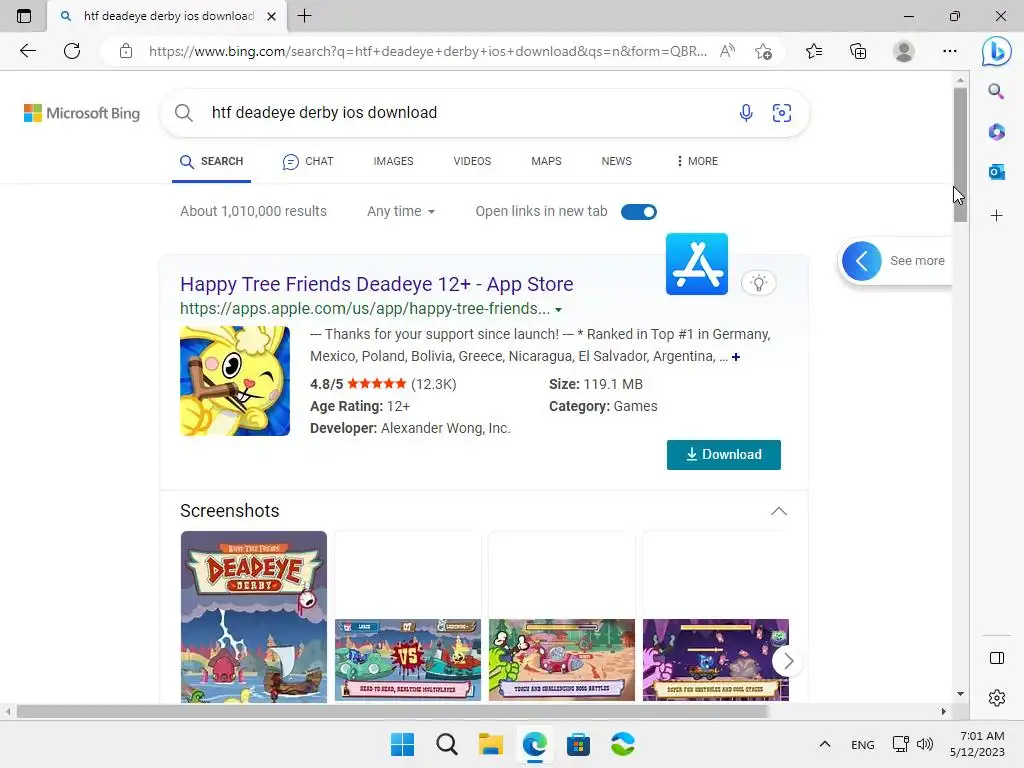Open Bing Chat sidebar button
The height and width of the screenshot is (768, 1024).
pyautogui.click(x=996, y=51)
